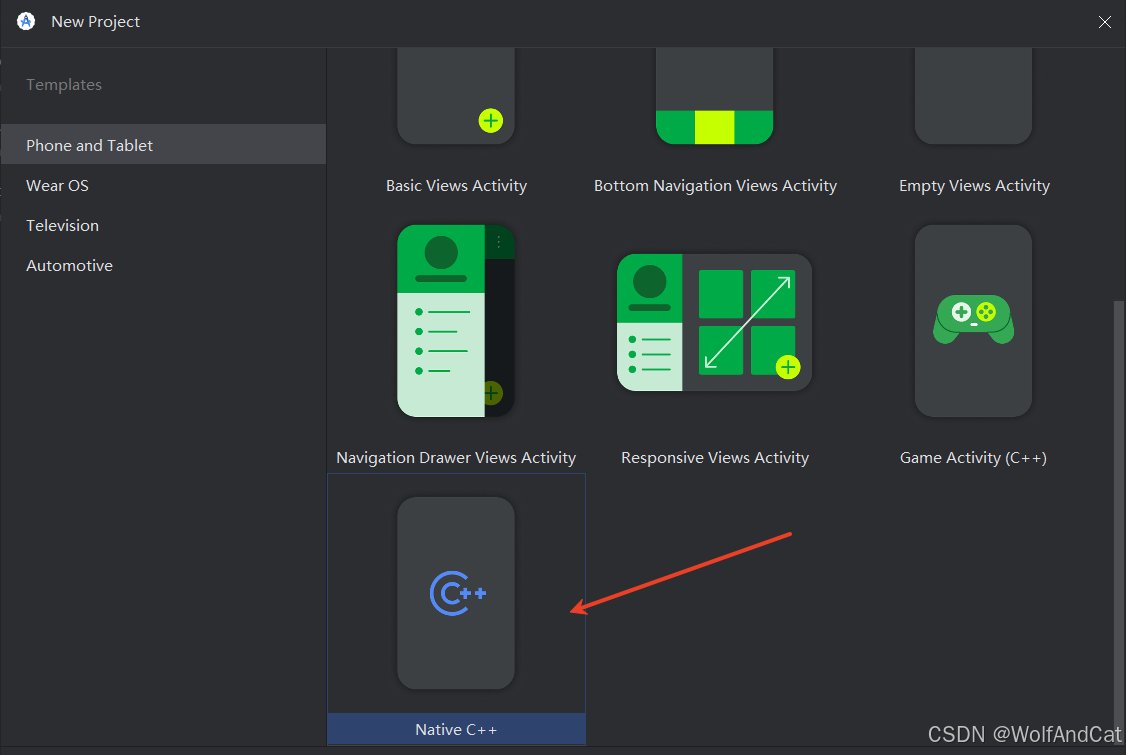Switch to Wear OS templates
The width and height of the screenshot is (1126, 755).
click(58, 185)
